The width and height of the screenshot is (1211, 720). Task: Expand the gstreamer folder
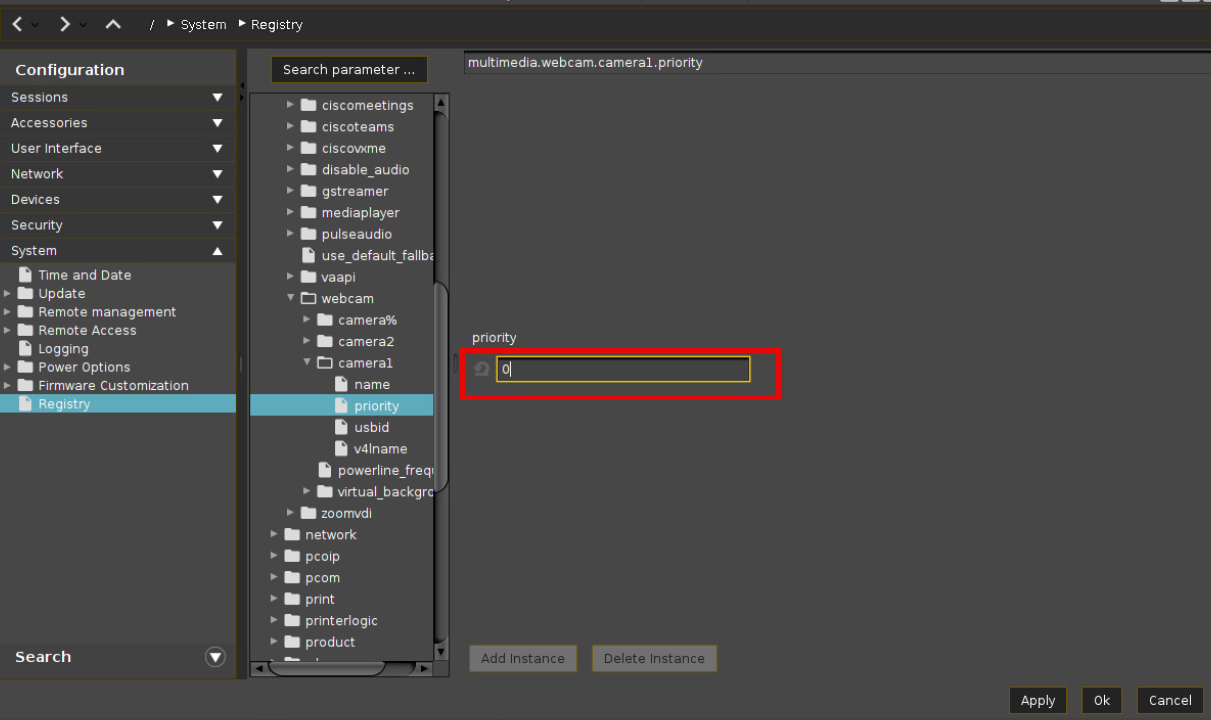tap(291, 191)
